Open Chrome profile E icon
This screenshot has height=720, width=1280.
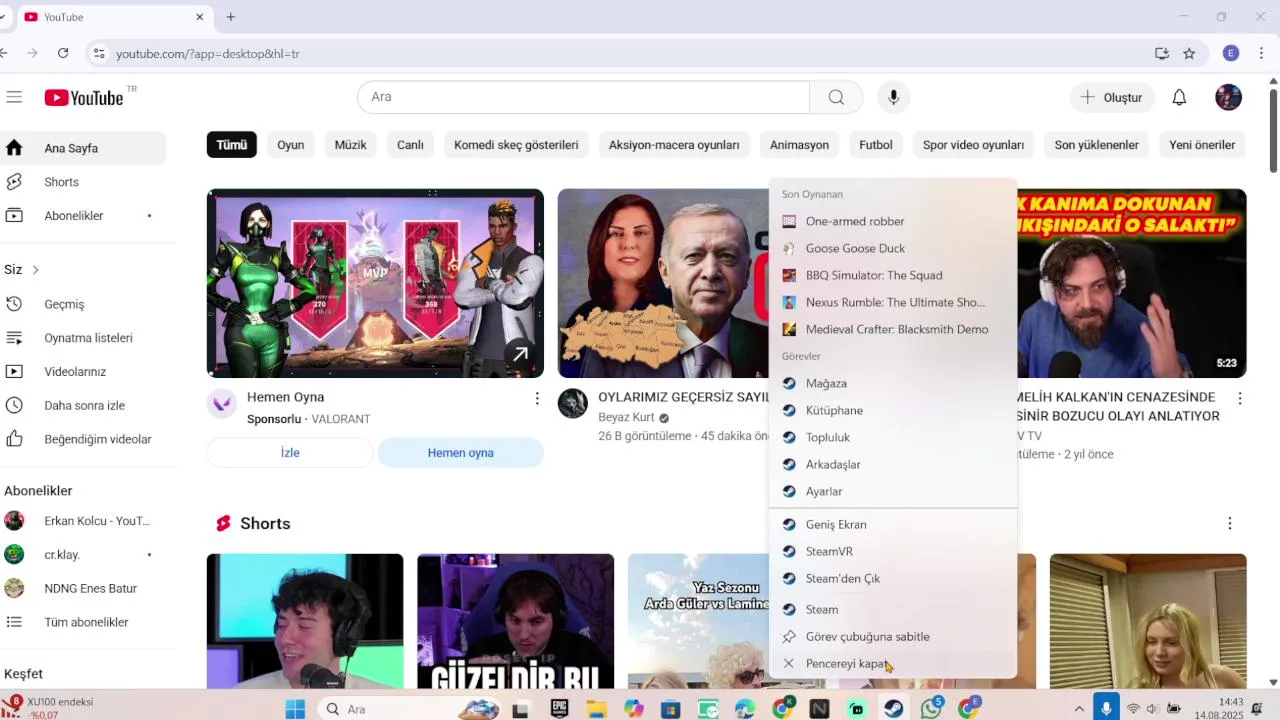pyautogui.click(x=1231, y=53)
